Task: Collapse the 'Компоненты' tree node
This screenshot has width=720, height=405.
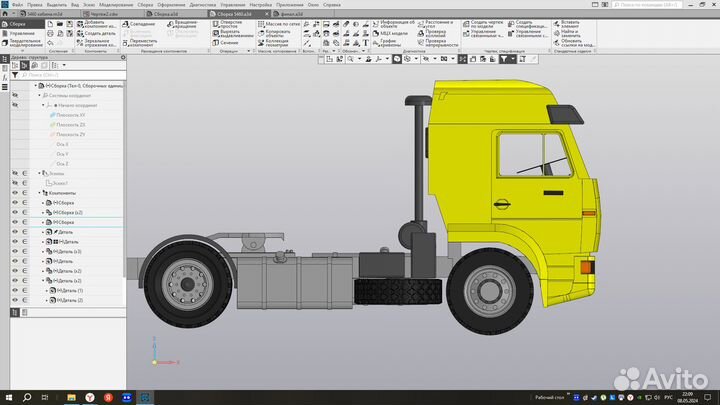Action: [x=37, y=193]
